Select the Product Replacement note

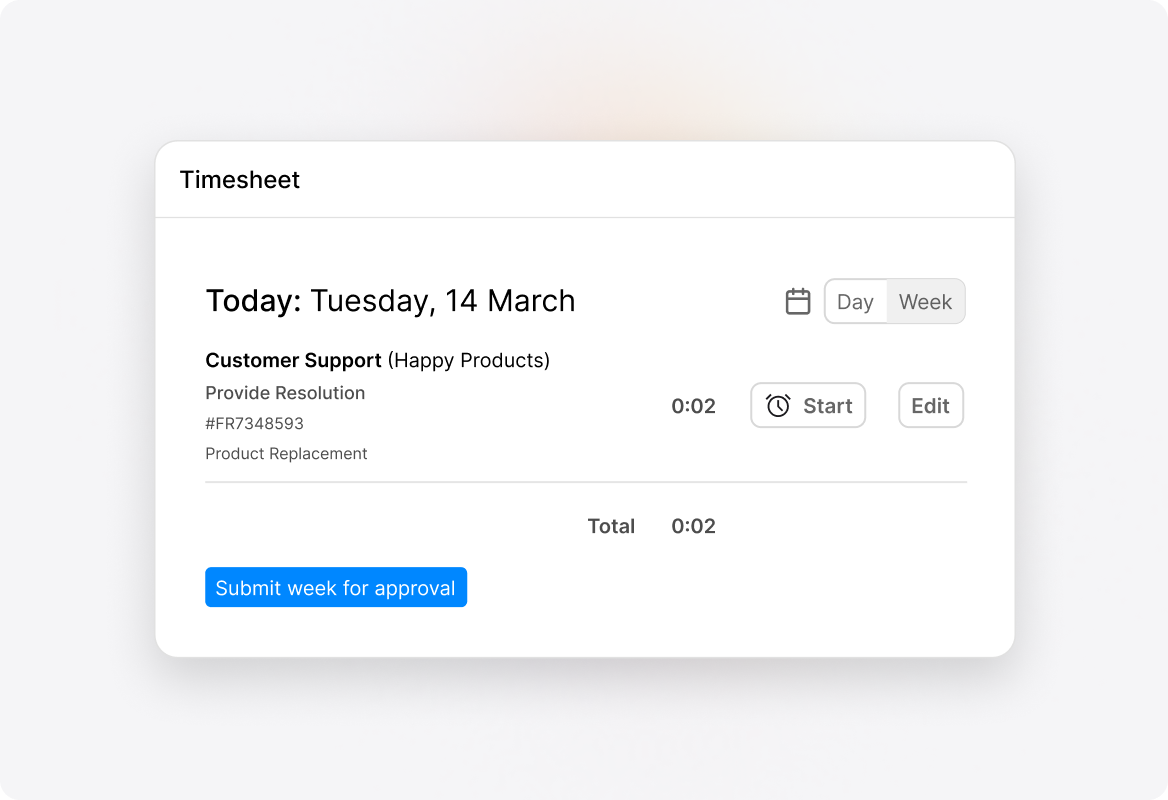click(286, 453)
